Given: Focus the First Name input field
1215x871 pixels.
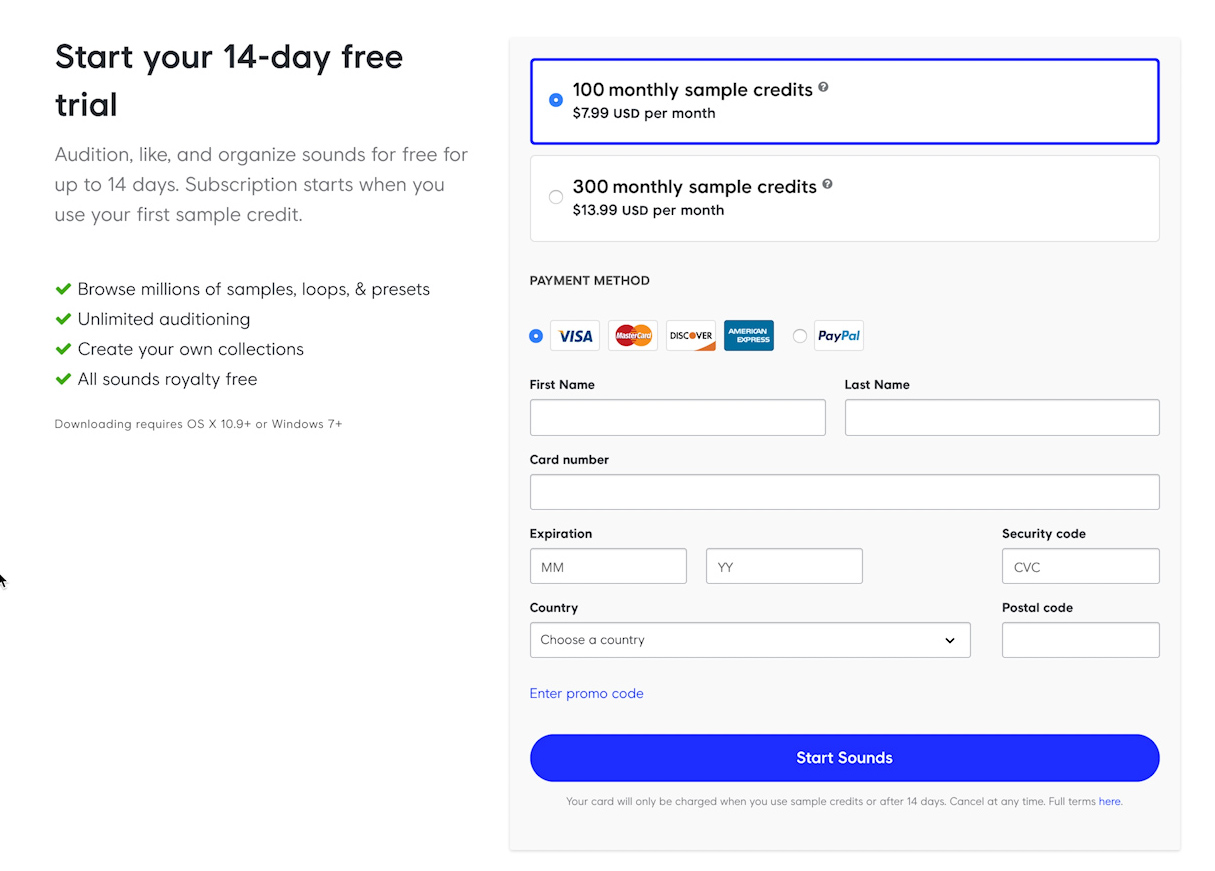Looking at the screenshot, I should tap(678, 418).
